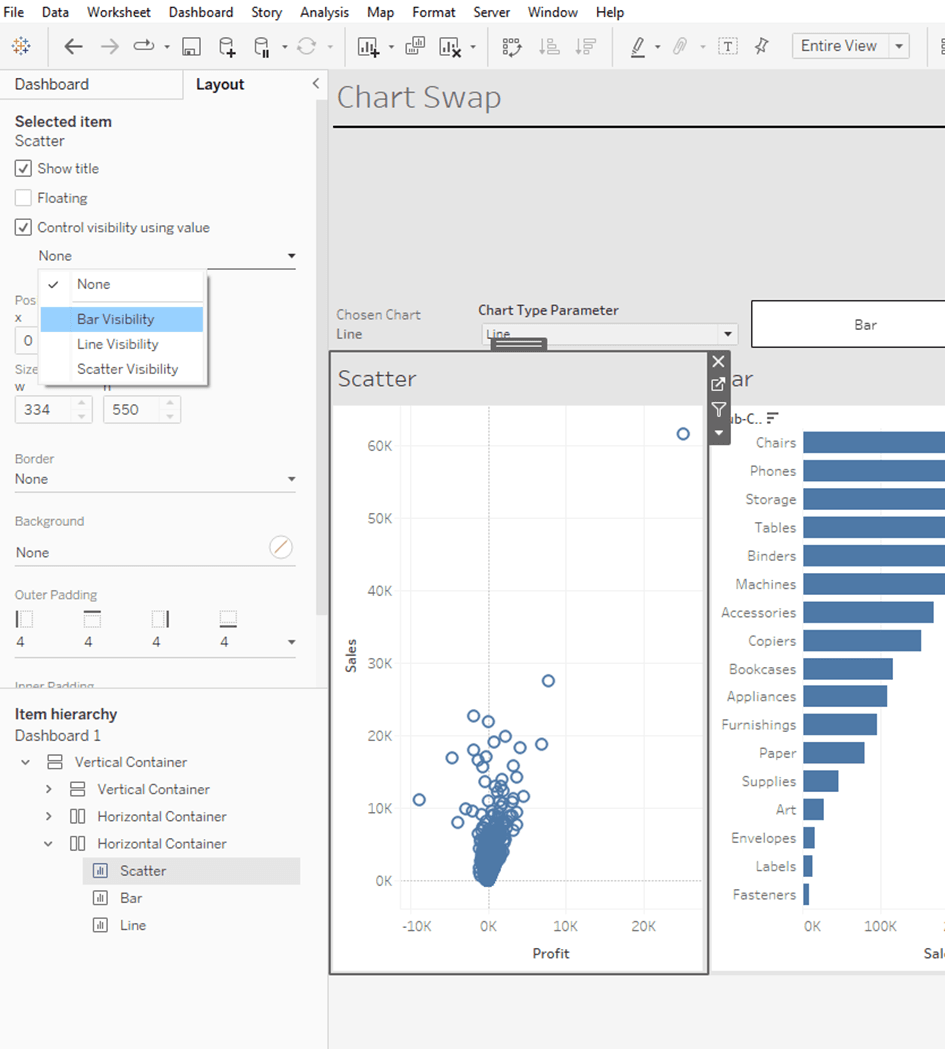Click the pin fix axes icon

click(x=762, y=45)
